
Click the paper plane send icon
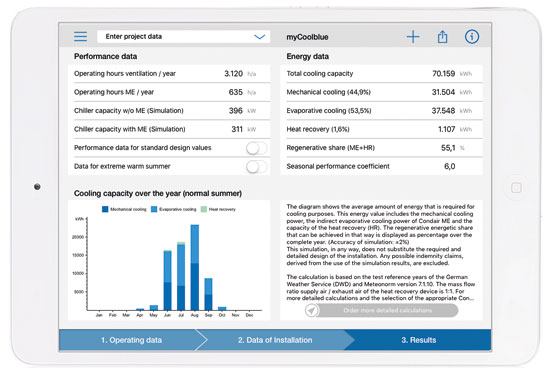click(x=311, y=310)
